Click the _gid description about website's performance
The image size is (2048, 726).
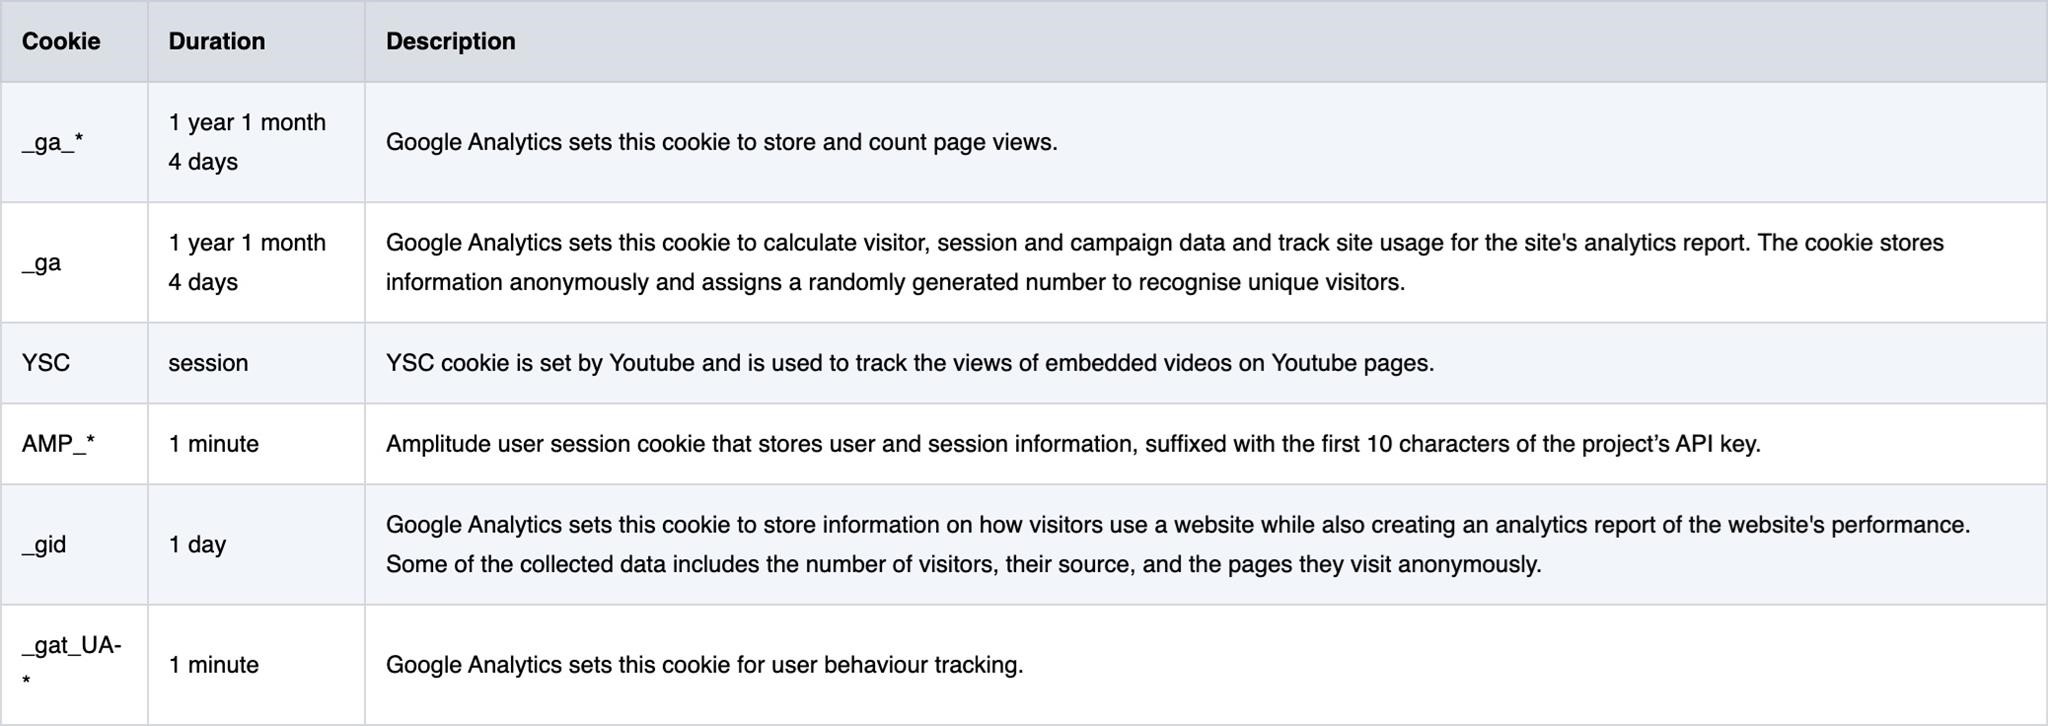click(1178, 545)
